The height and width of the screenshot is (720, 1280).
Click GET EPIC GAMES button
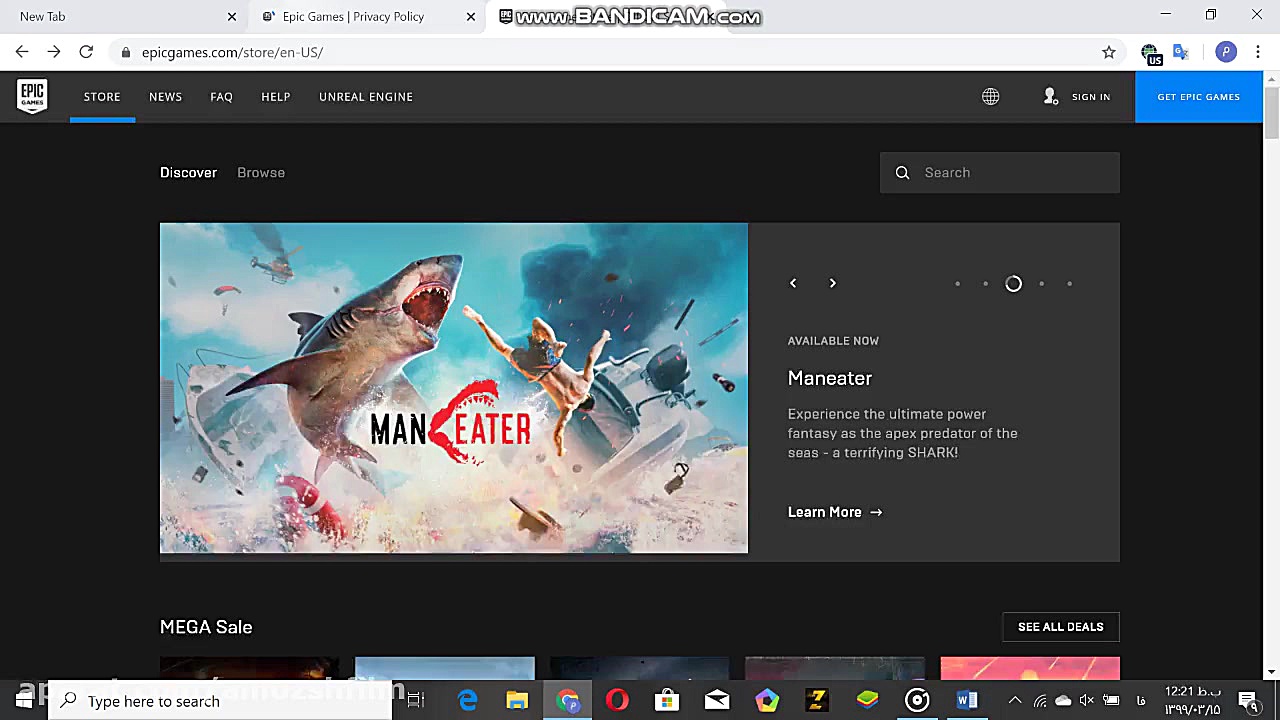(1199, 97)
